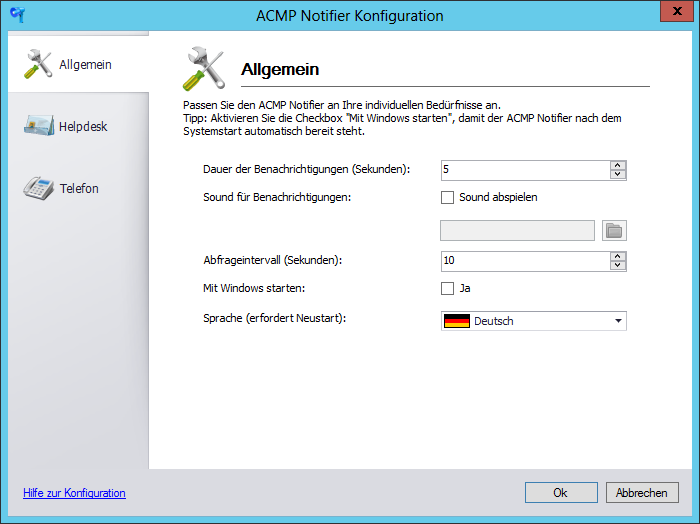Image resolution: width=700 pixels, height=524 pixels.
Task: Click the Sprache (erfordert Neustart) label
Action: click(275, 318)
